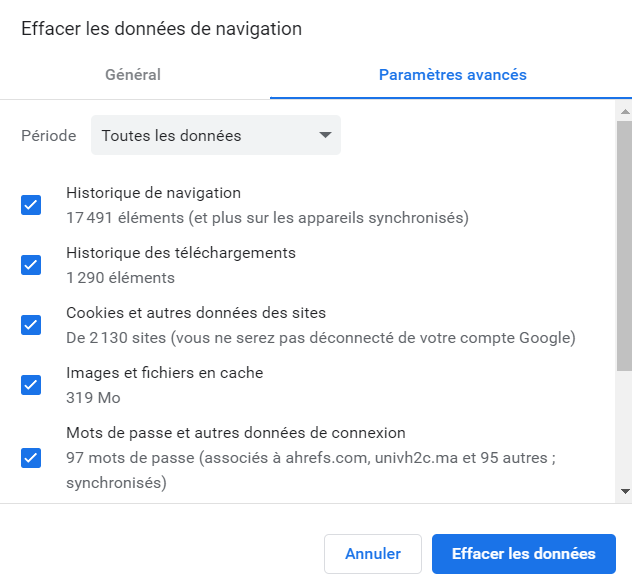Click the Historique des téléchargements label
This screenshot has width=632, height=583.
(181, 253)
